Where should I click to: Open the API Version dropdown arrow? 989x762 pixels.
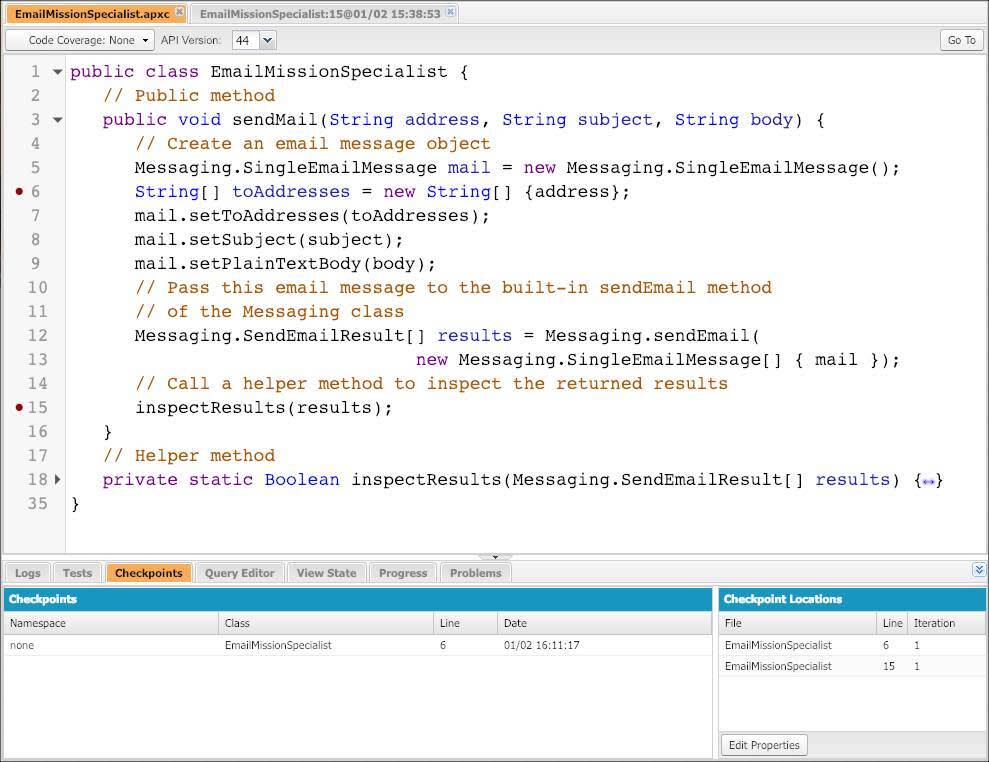267,40
